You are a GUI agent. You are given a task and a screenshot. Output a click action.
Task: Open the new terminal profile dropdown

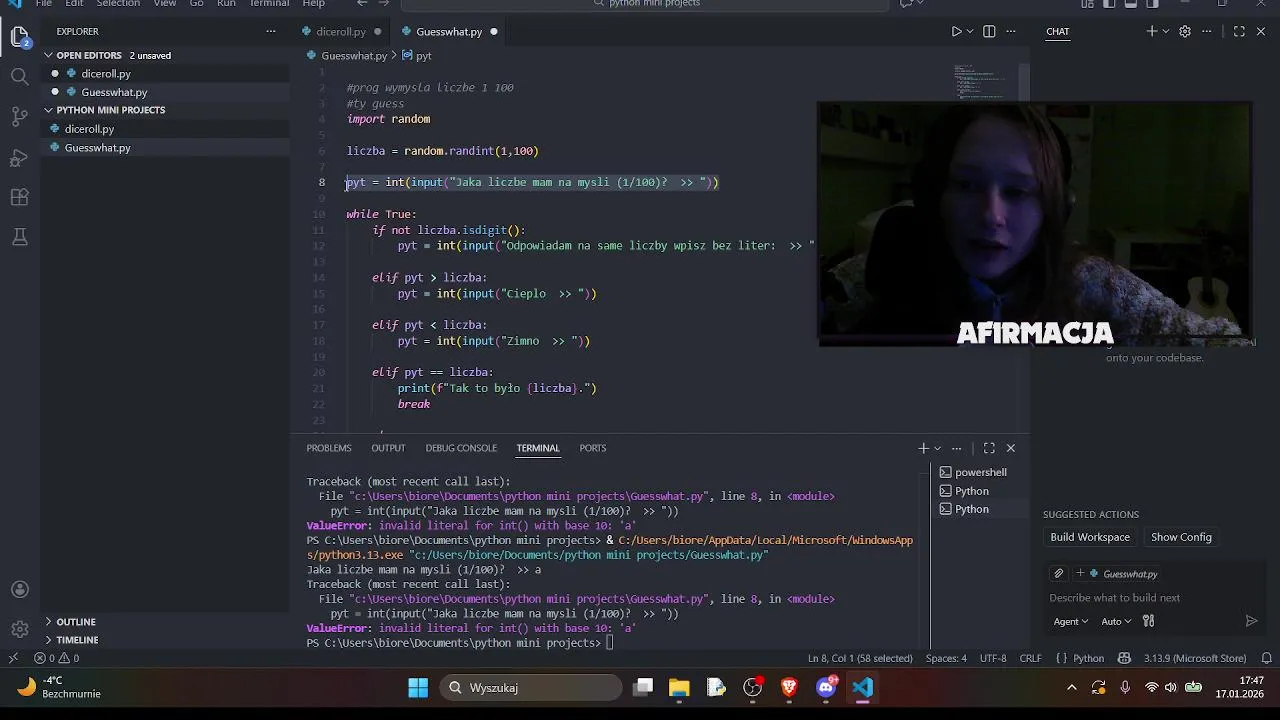tap(938, 448)
